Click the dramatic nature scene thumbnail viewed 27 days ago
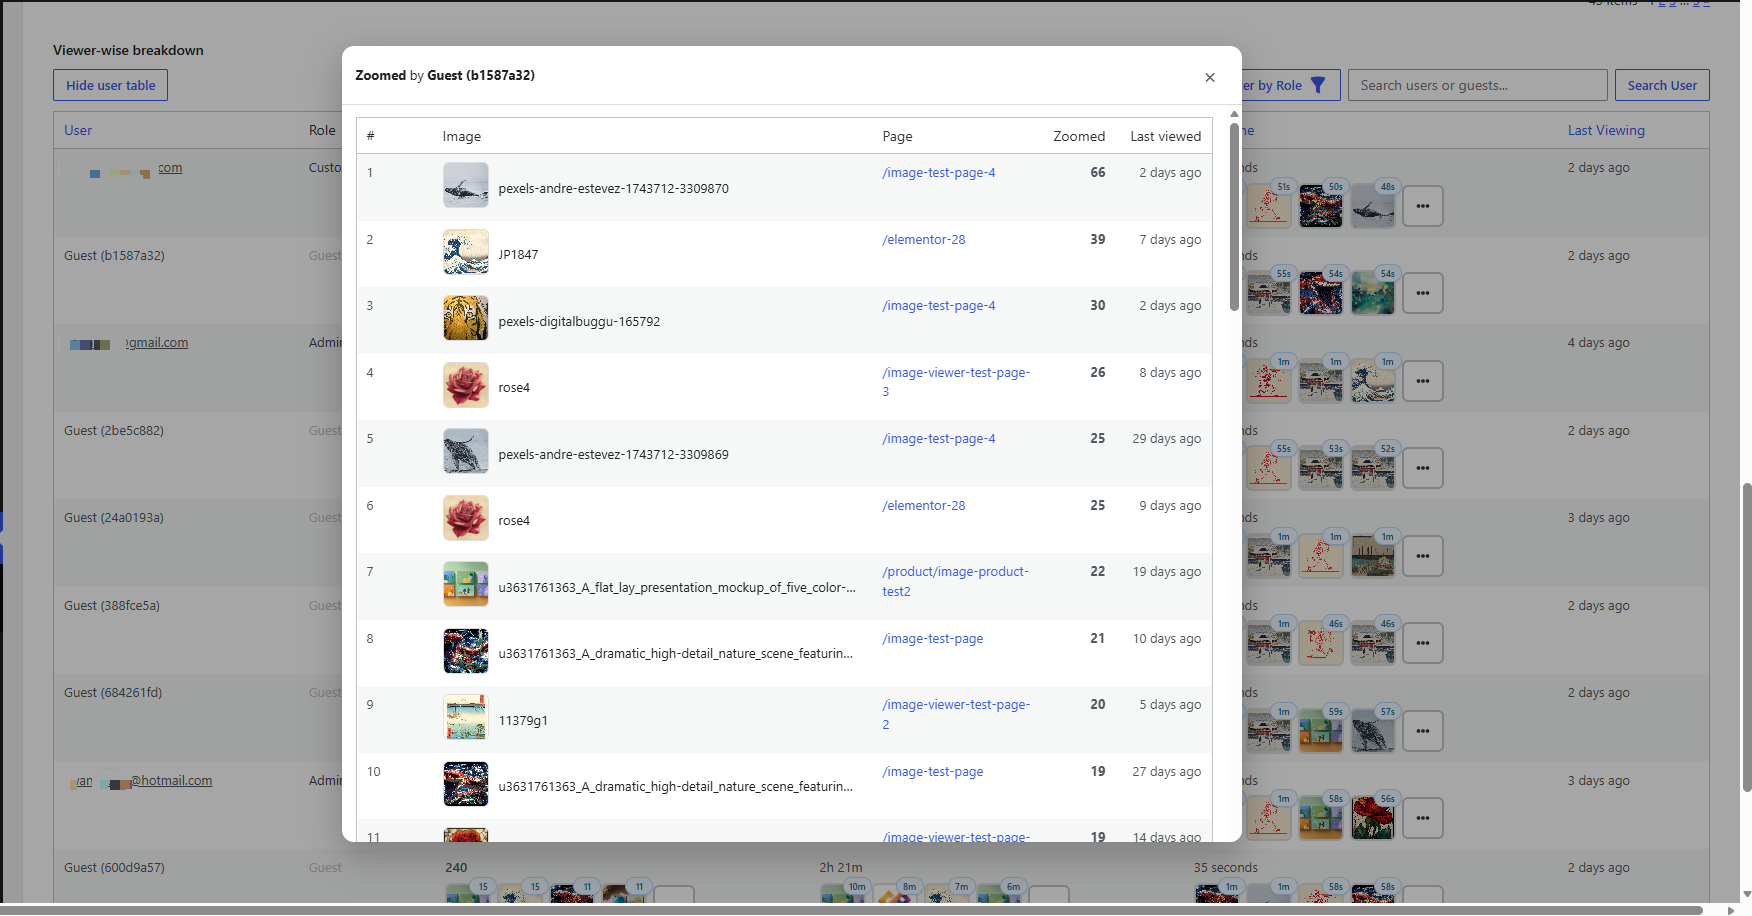The image size is (1752, 916). [466, 784]
